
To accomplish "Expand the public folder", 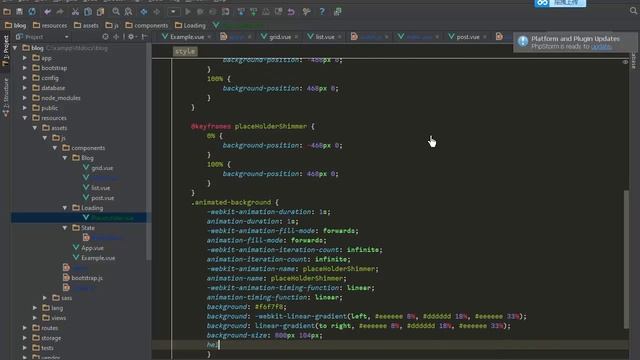I will click(25, 108).
